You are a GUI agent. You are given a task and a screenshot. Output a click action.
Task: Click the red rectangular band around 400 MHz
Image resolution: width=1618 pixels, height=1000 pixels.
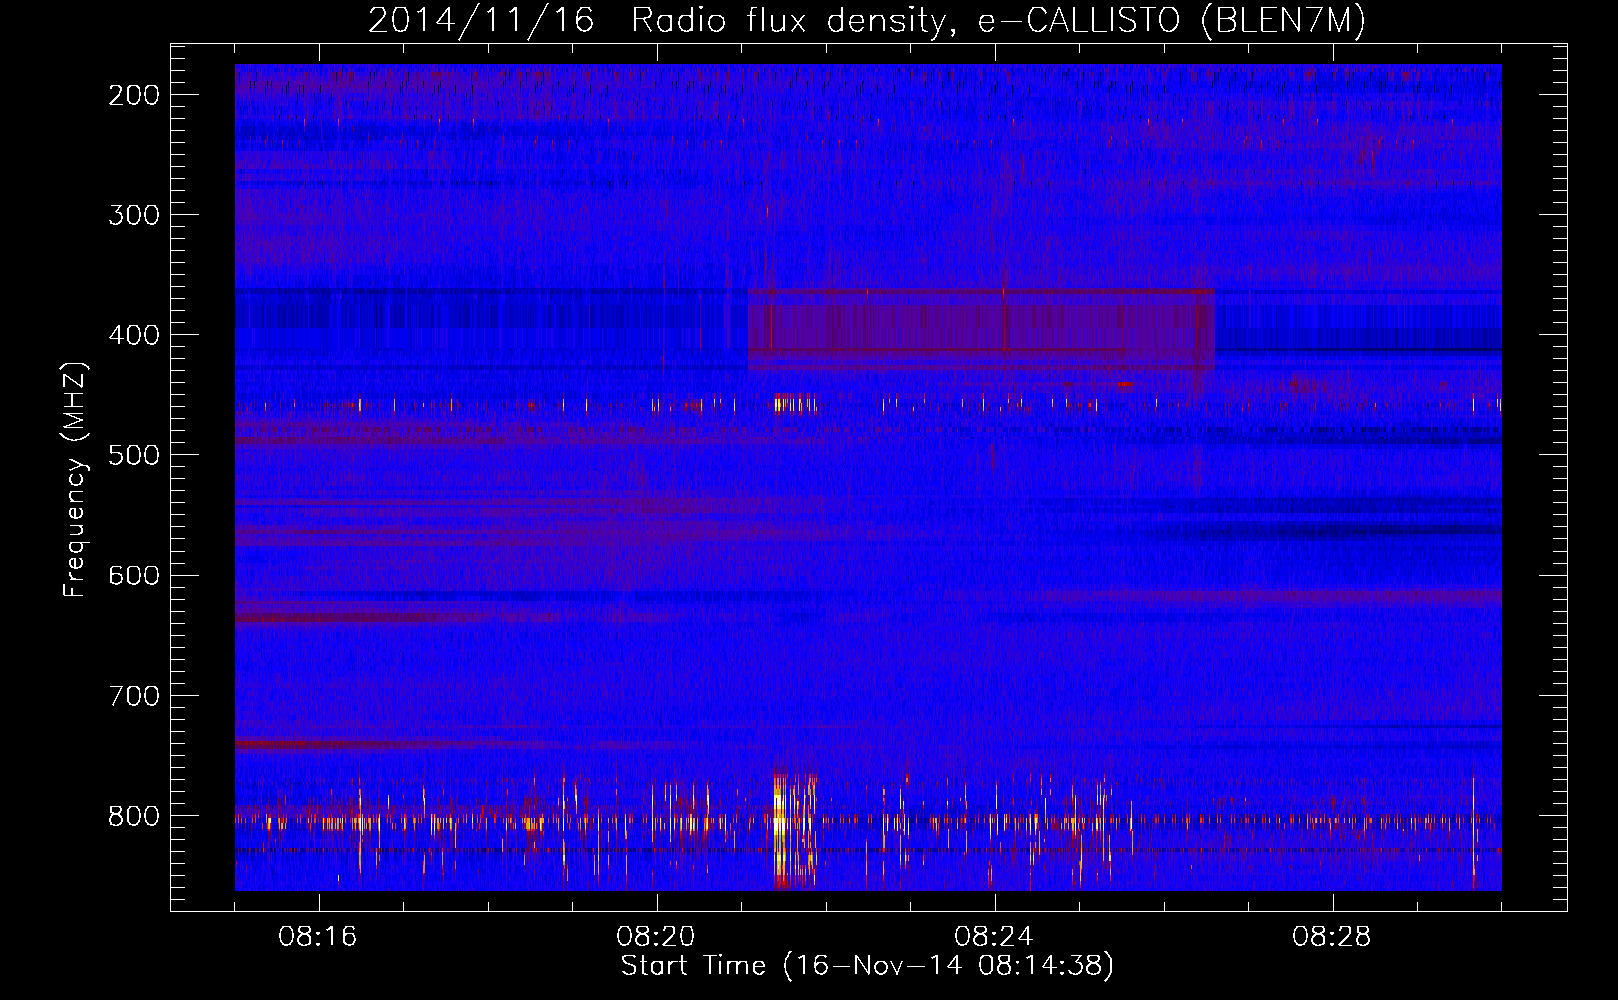point(981,330)
